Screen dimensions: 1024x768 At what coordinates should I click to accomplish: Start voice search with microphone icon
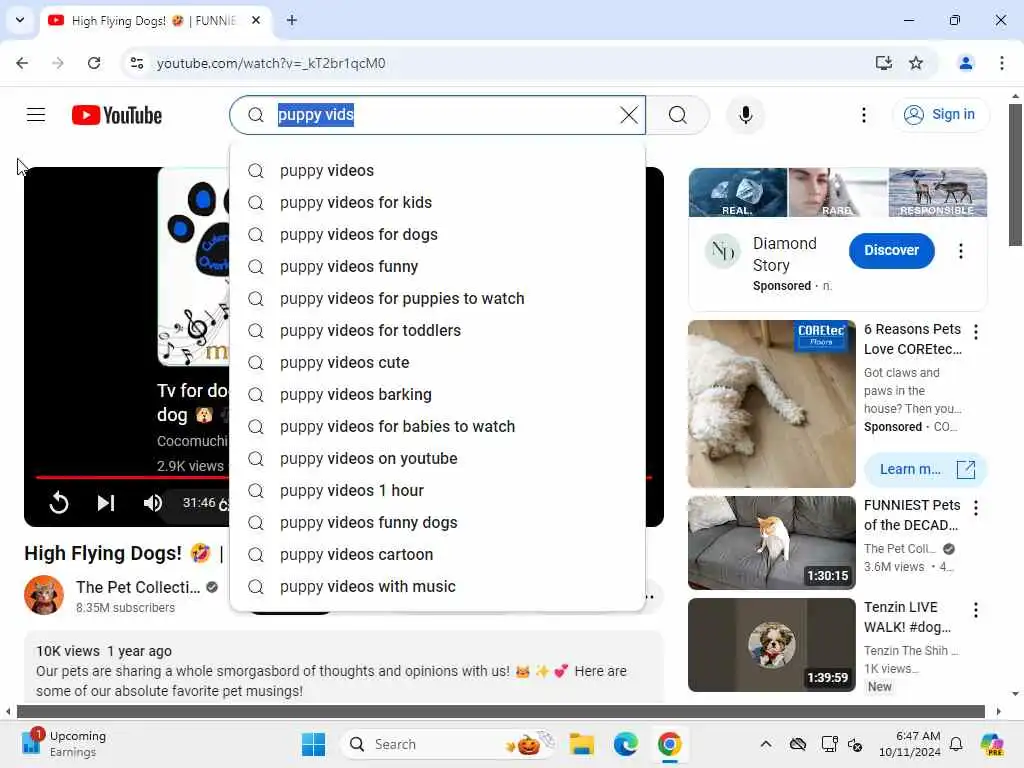click(x=745, y=115)
